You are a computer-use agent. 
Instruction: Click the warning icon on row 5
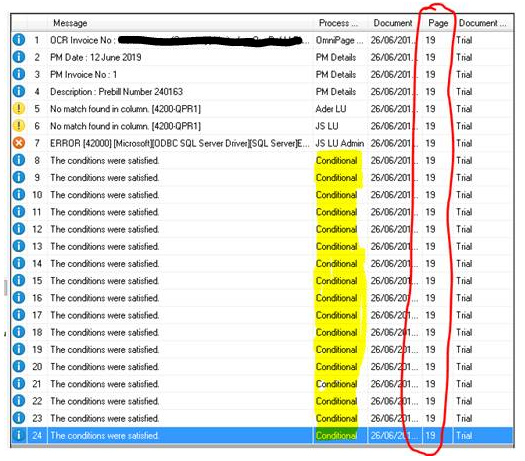19,108
